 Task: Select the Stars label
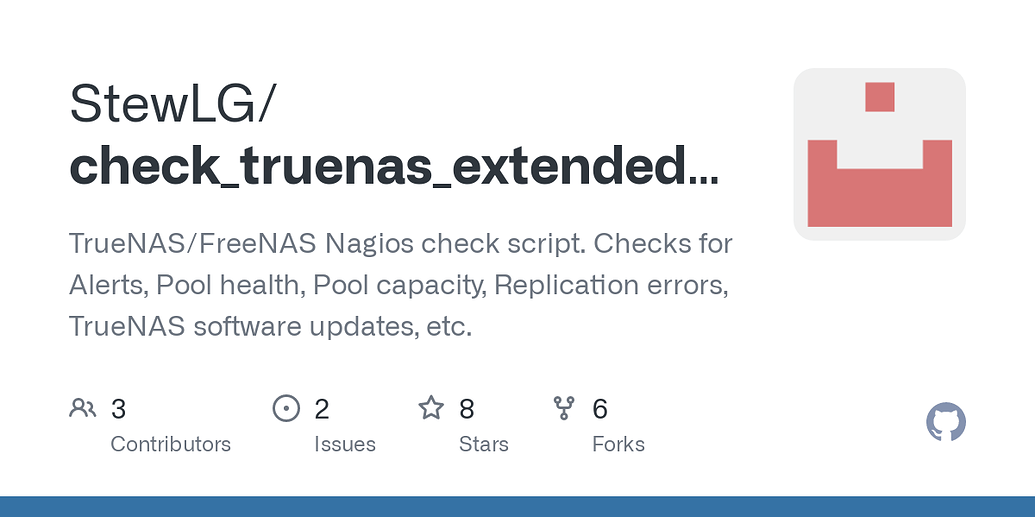[484, 444]
